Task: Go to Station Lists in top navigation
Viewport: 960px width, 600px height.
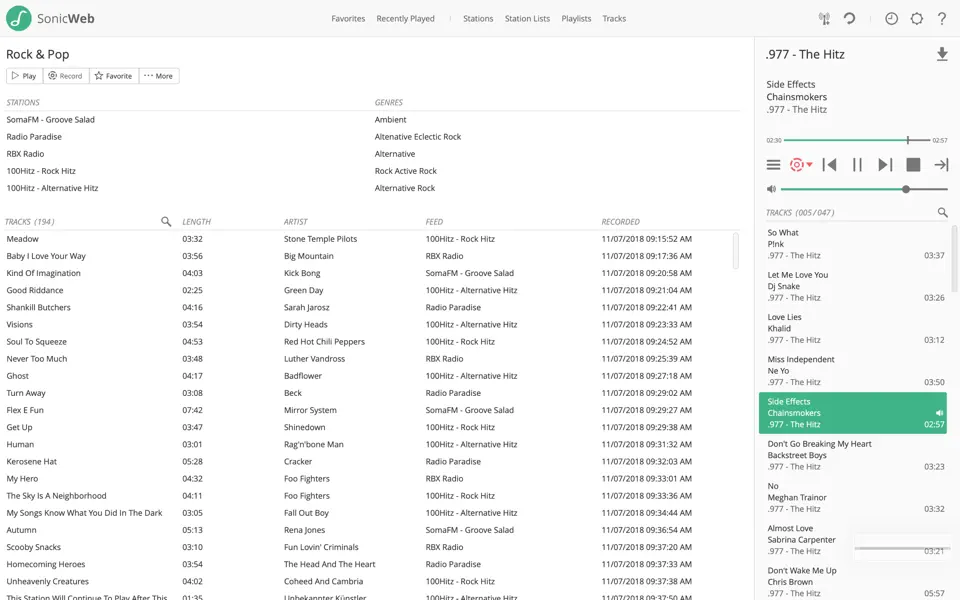Action: [x=527, y=19]
